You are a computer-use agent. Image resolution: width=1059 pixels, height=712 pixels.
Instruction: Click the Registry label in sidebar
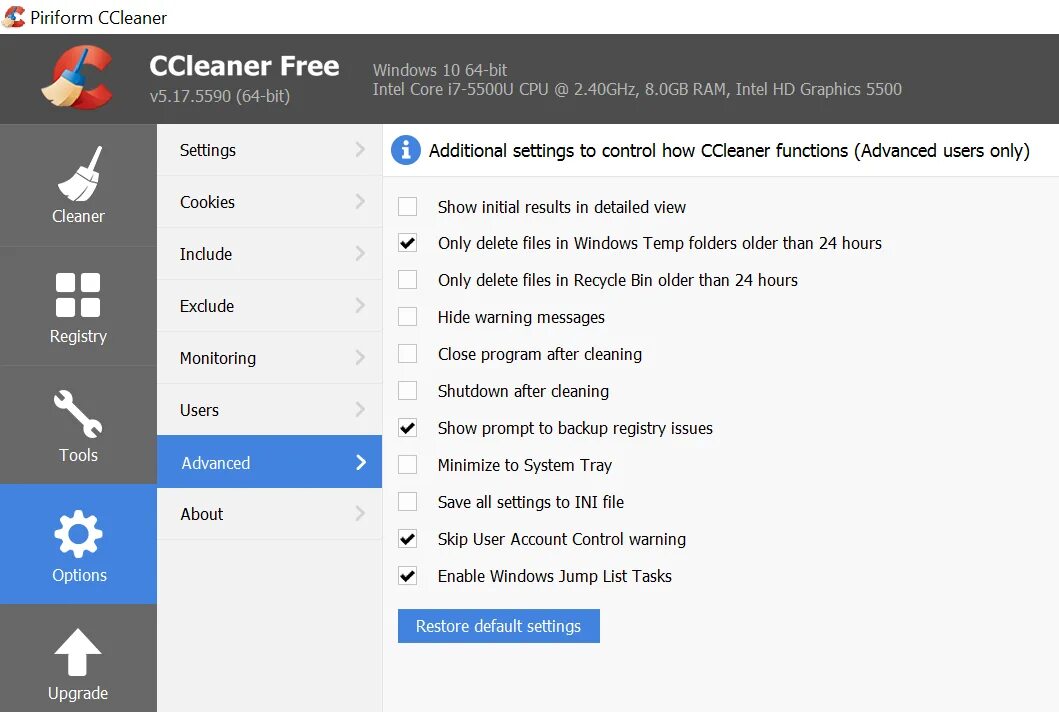pos(78,336)
